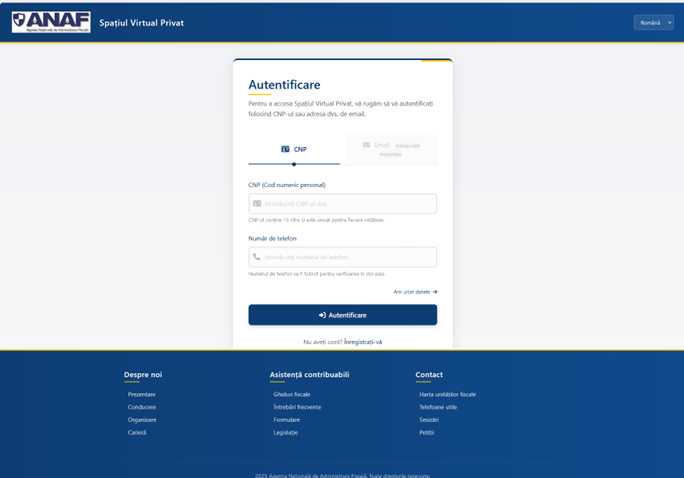Go to Întrebări frecvente page
Image resolution: width=684 pixels, height=478 pixels.
(297, 407)
